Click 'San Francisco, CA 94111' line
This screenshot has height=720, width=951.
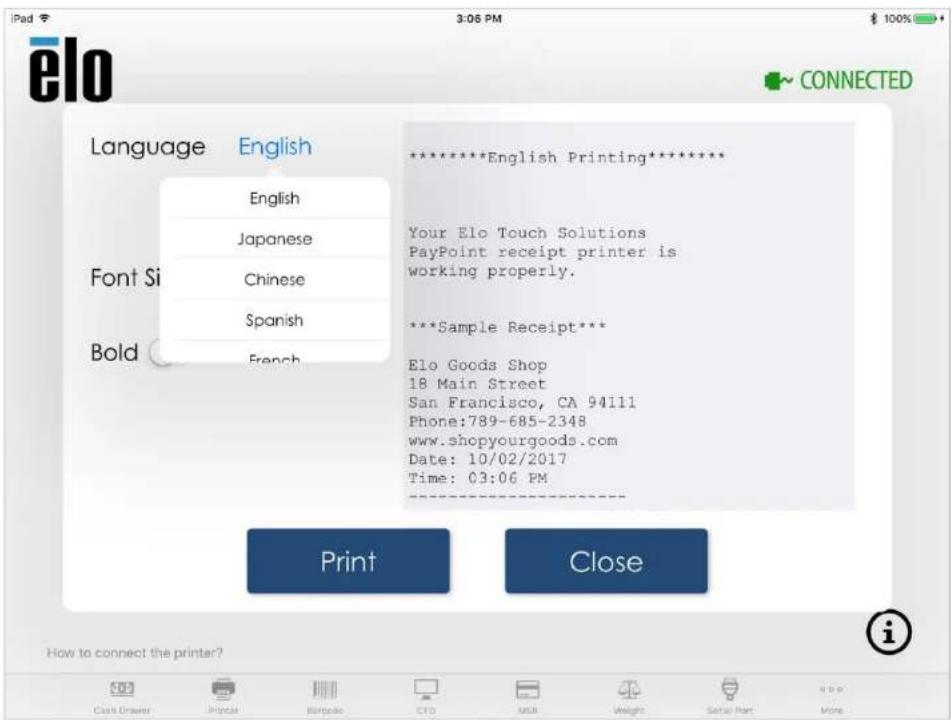click(x=522, y=403)
